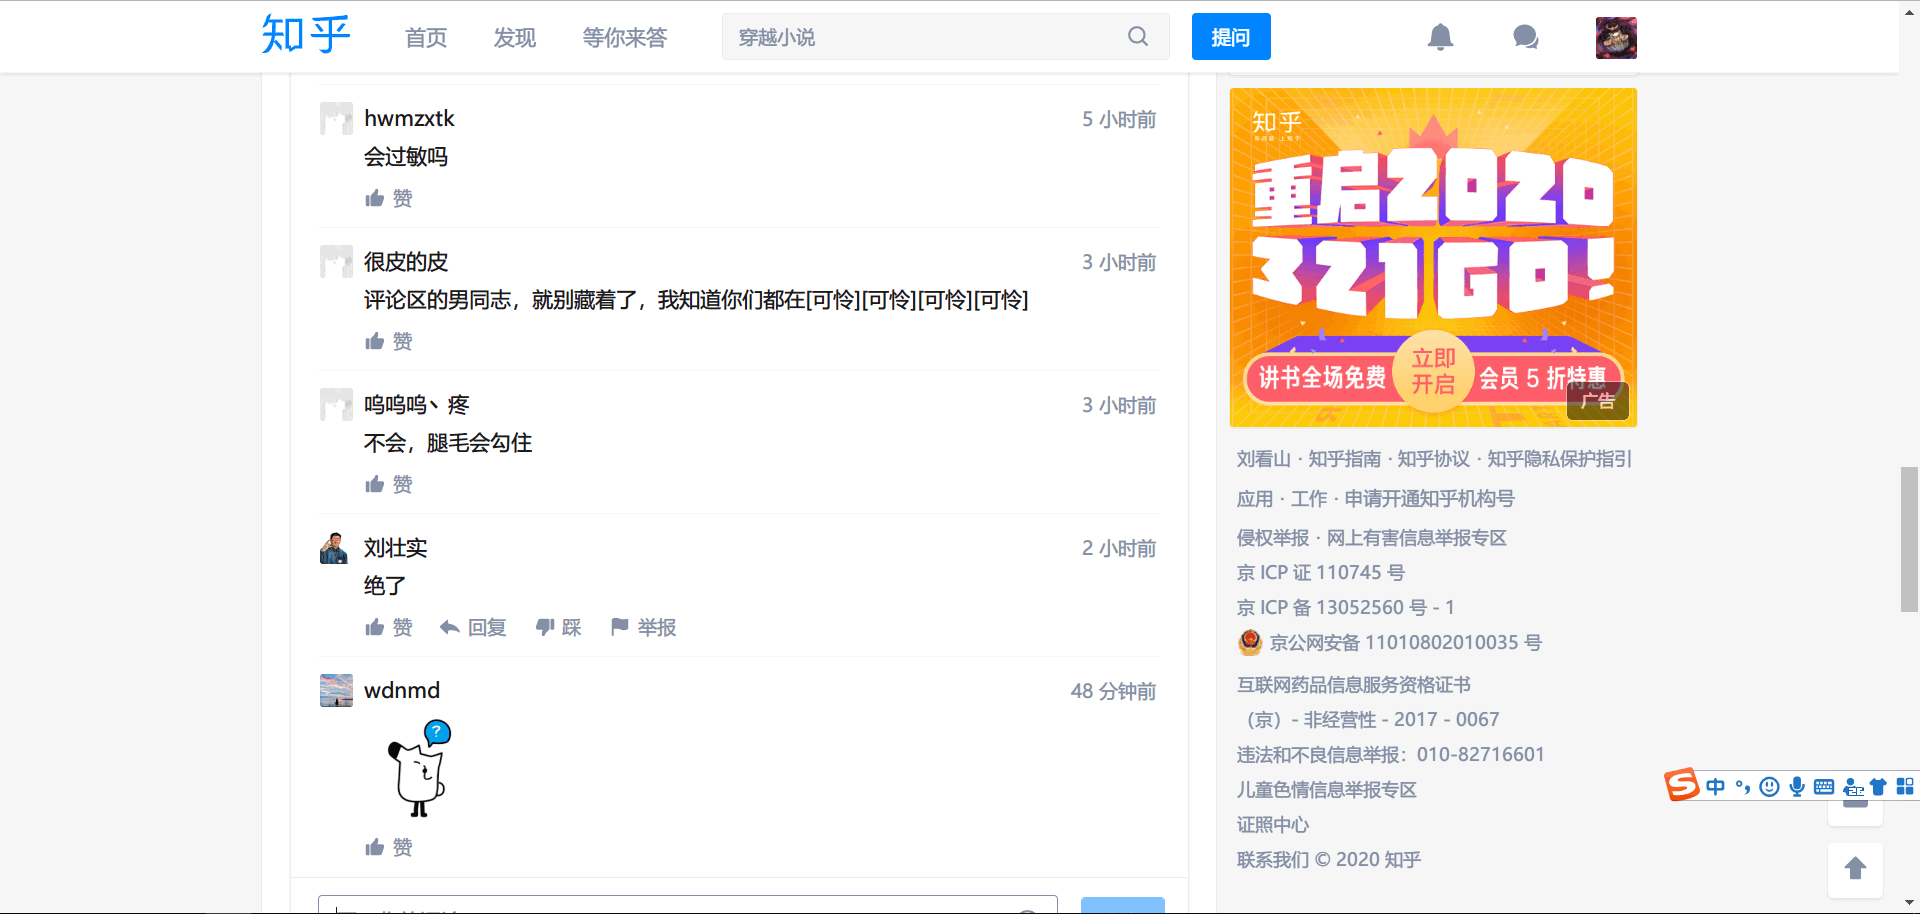
Task: Toggle Sogou Chinese/English input mode
Action: tap(1715, 787)
